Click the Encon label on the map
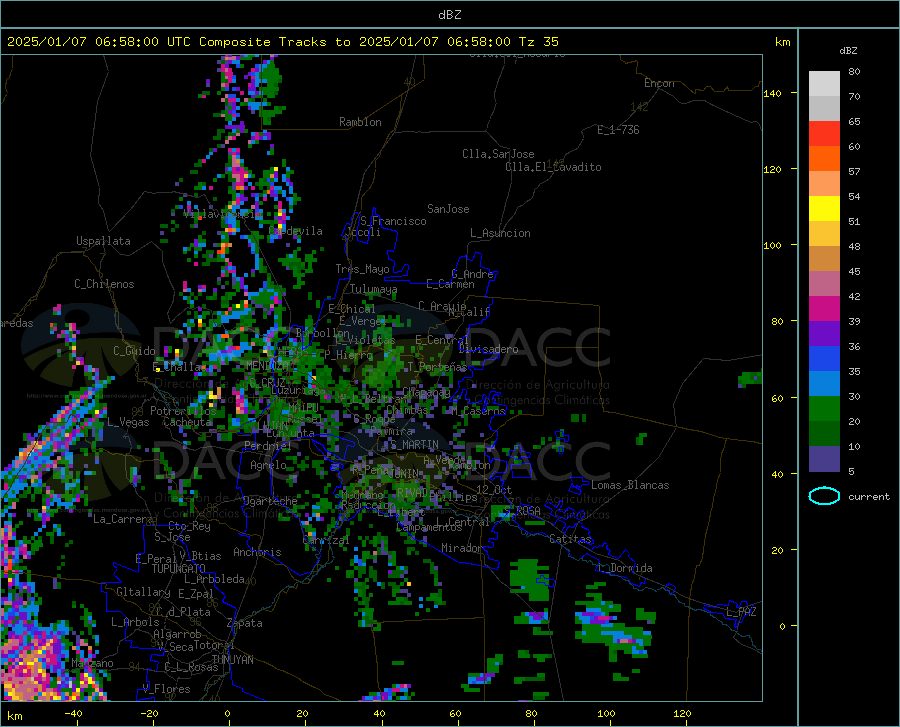This screenshot has height=727, width=900. (x=659, y=83)
